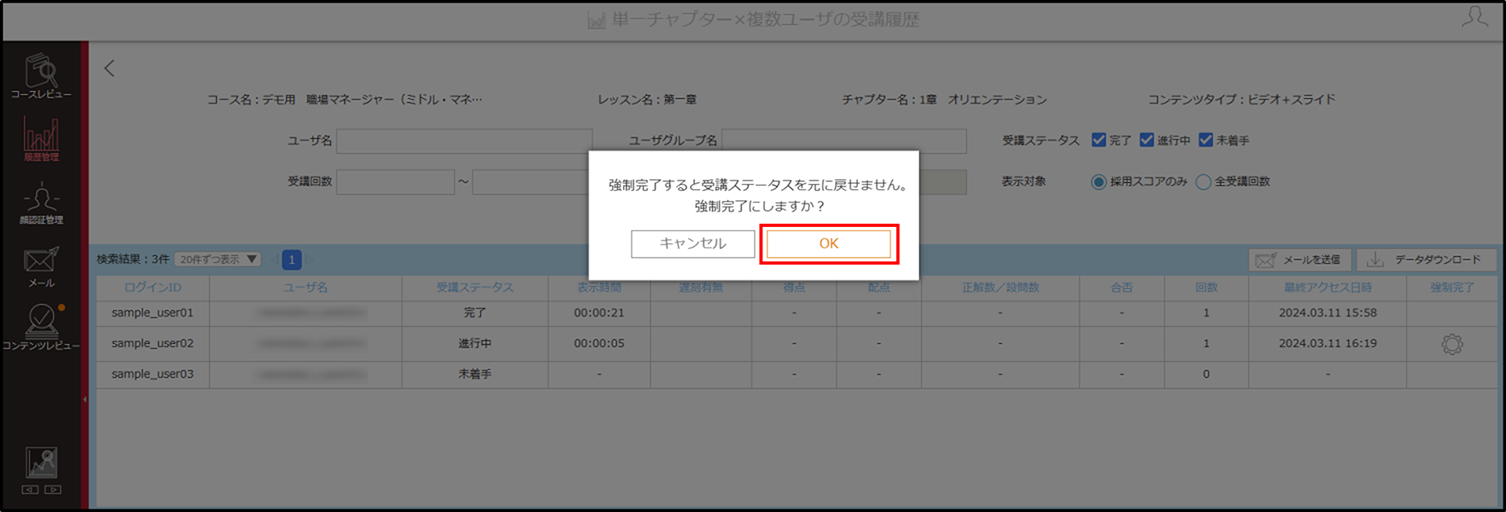
Task: Sort by 回数 column header
Action: [x=1206, y=287]
